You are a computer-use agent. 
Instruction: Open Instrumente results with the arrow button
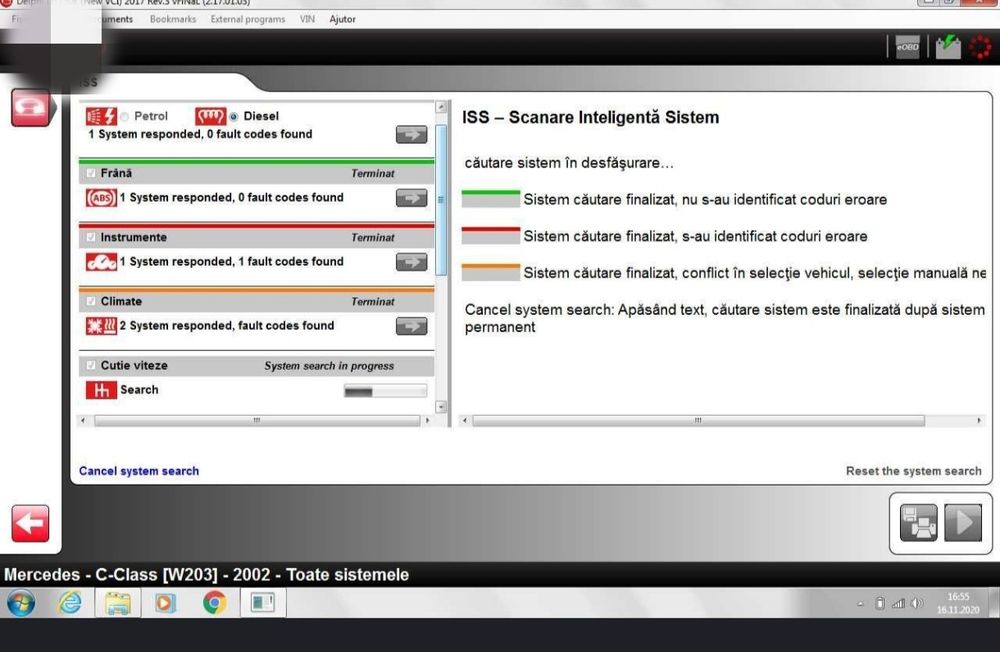pos(411,262)
